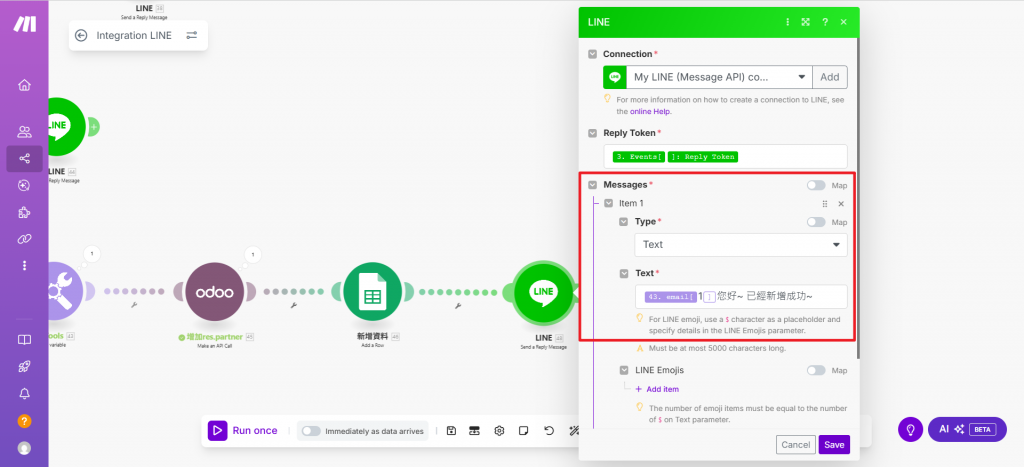Click the Cancel button

(x=795, y=445)
